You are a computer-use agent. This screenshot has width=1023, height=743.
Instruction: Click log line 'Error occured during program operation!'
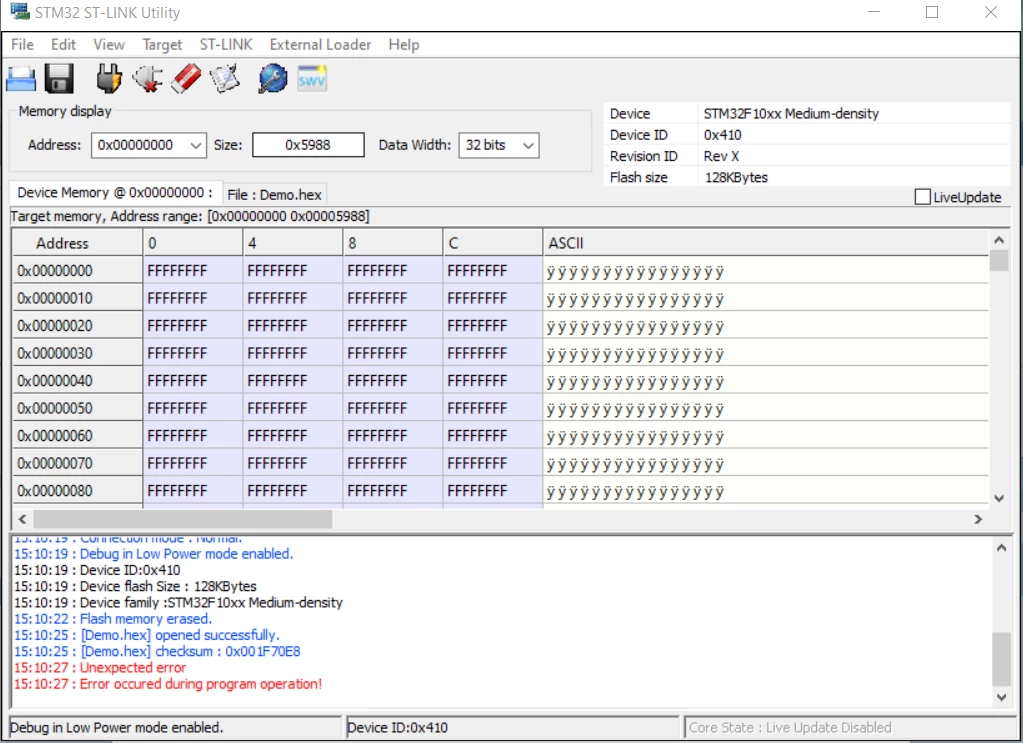[x=168, y=684]
